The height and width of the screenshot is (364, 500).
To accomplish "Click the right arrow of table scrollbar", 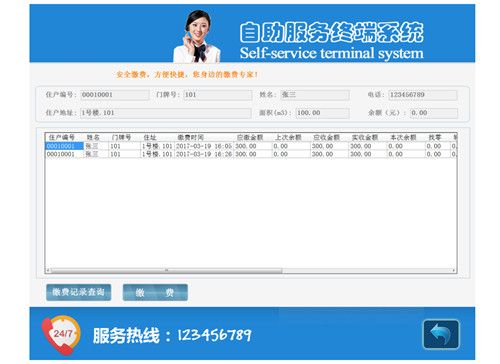I will [454, 270].
